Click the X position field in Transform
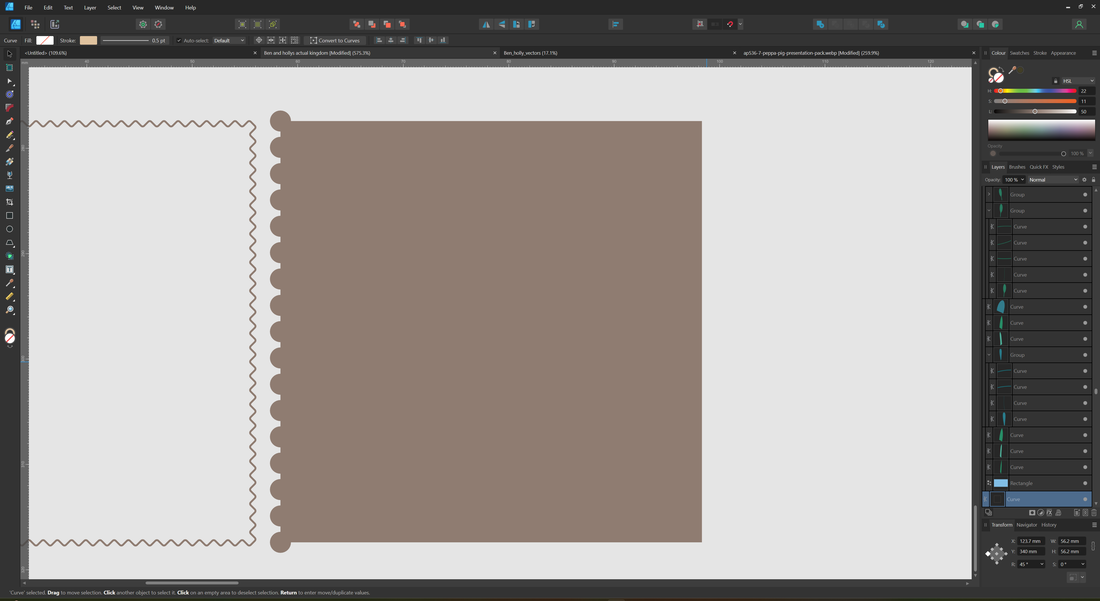This screenshot has height=601, width=1100. pos(1031,541)
